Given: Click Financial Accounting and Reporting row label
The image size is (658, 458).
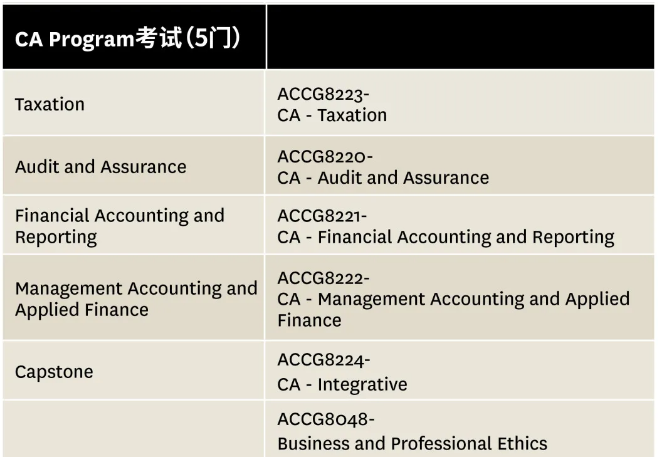Looking at the screenshot, I should tap(120, 226).
